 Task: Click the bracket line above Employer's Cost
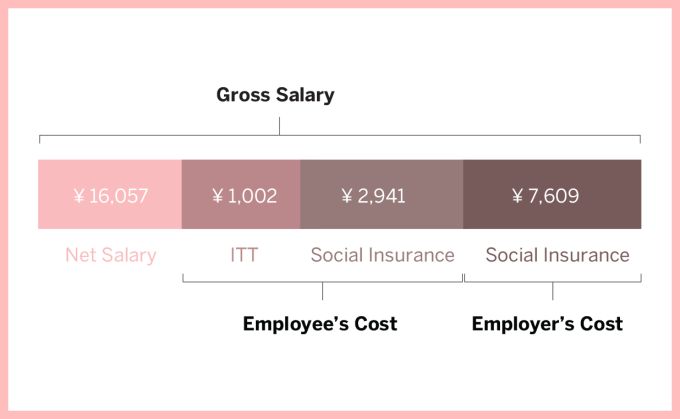pyautogui.click(x=600, y=281)
